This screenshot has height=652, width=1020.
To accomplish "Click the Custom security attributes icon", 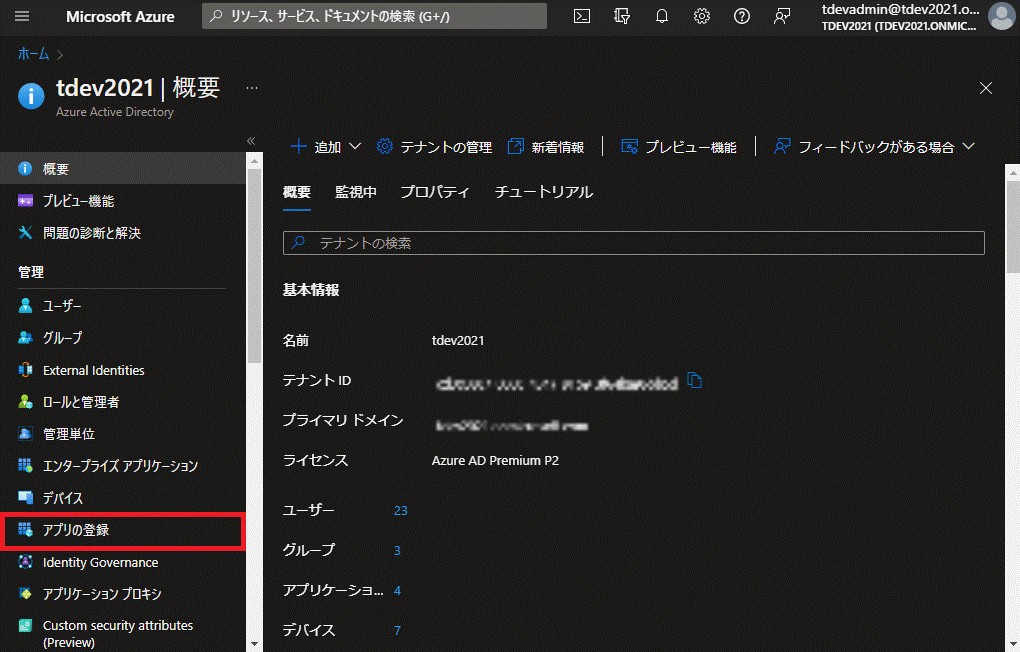I will pyautogui.click(x=25, y=626).
